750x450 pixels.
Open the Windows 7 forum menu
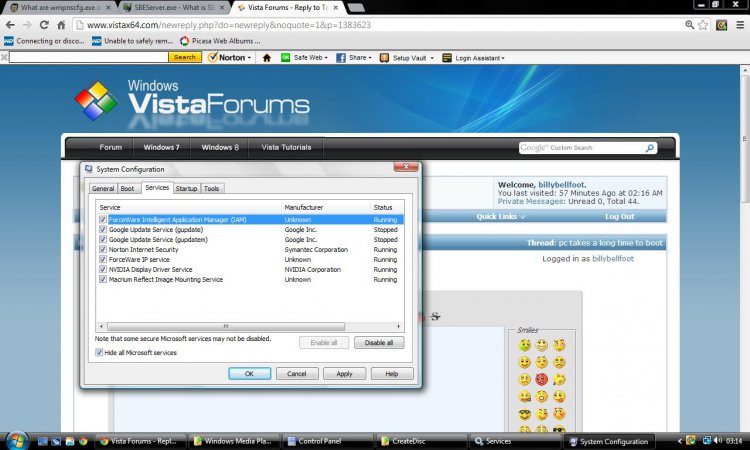point(162,147)
